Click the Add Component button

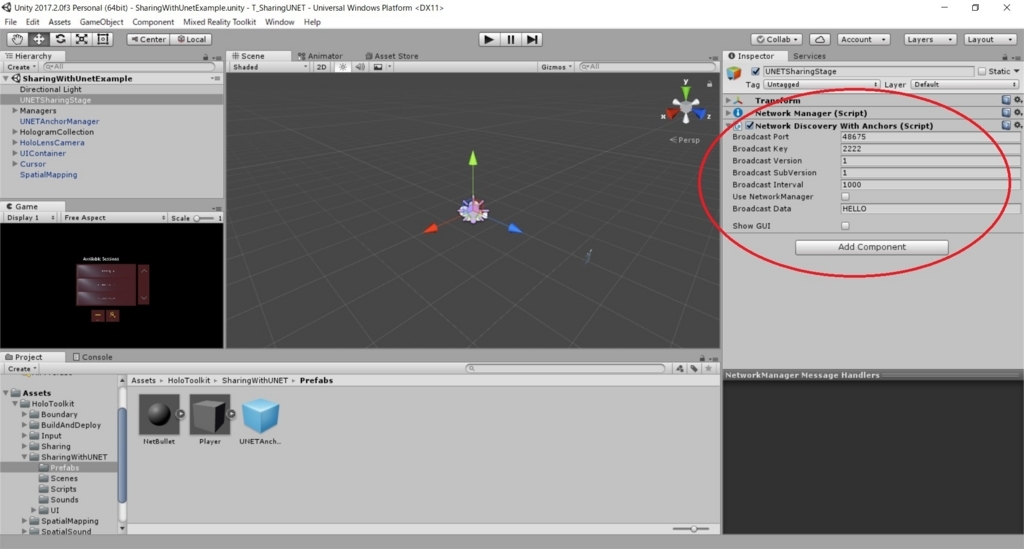tap(871, 247)
